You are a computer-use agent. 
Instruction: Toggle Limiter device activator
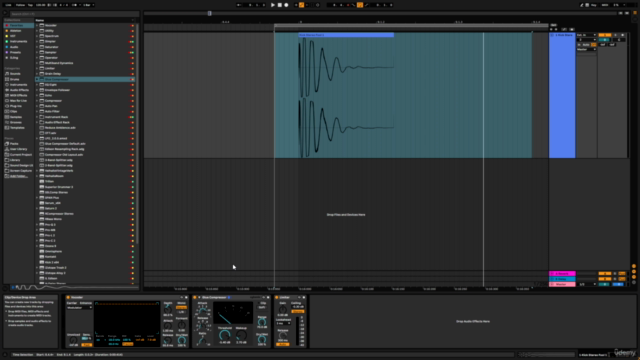tap(277, 297)
